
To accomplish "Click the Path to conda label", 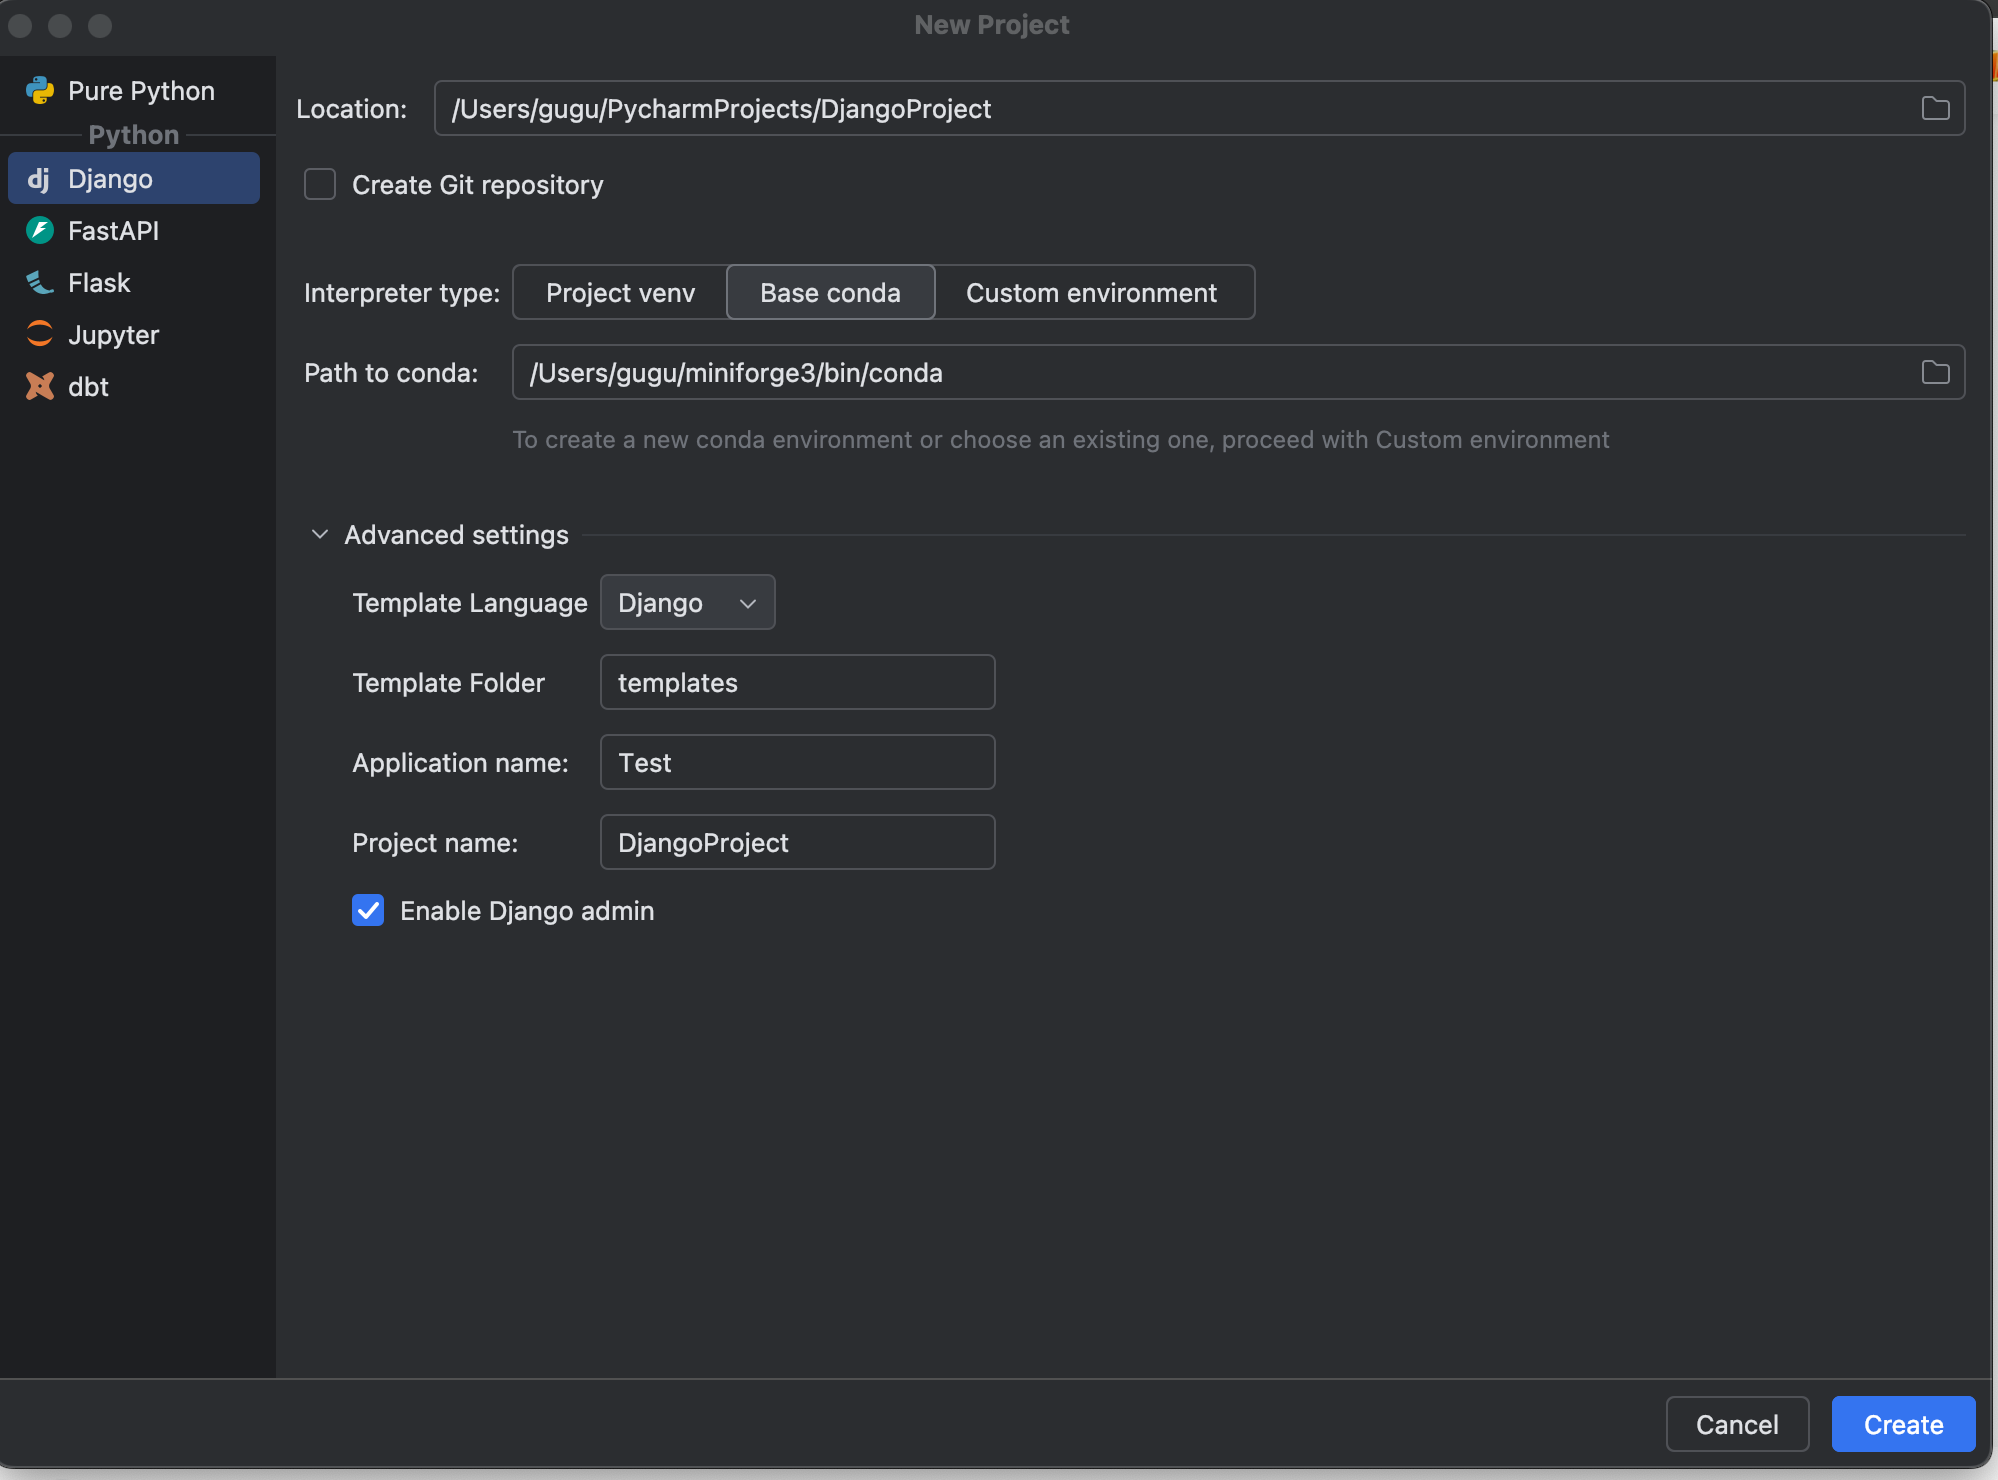I will point(391,373).
